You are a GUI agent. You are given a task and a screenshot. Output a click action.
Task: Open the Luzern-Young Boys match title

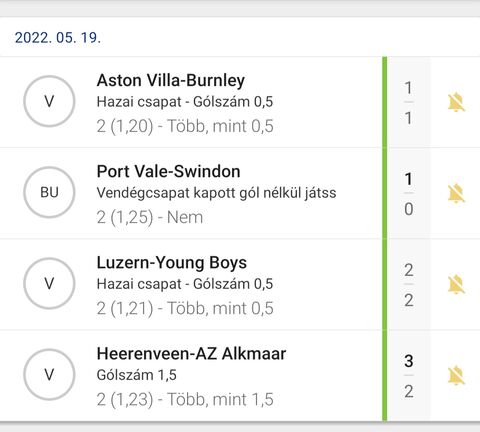point(172,263)
